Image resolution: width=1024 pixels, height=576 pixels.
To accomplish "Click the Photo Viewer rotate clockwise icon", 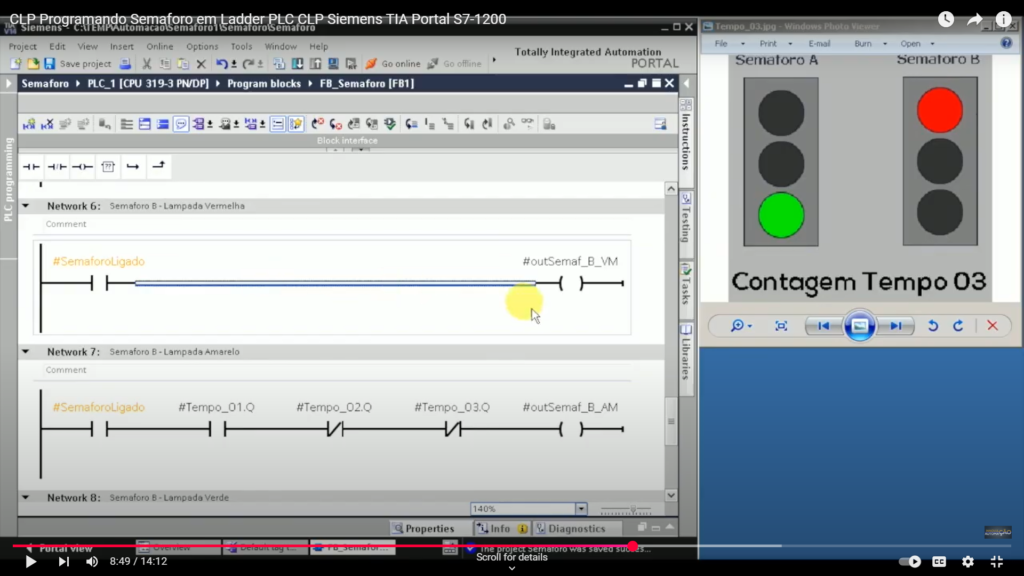I will pyautogui.click(x=958, y=326).
